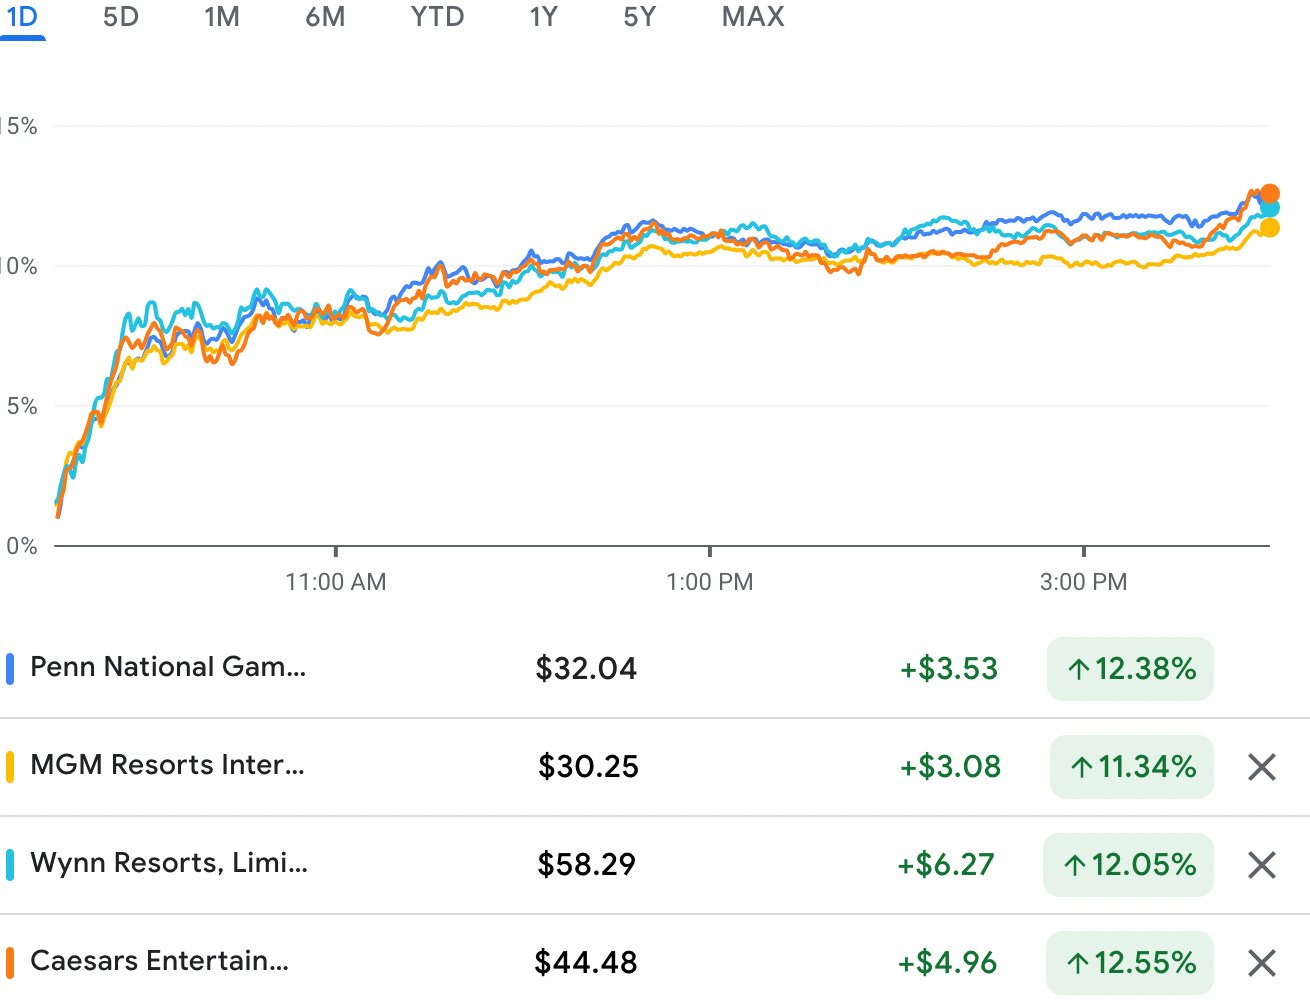Screen dimensions: 1310x1000
Task: Open the MGM Resorts International row
Action: [655, 767]
